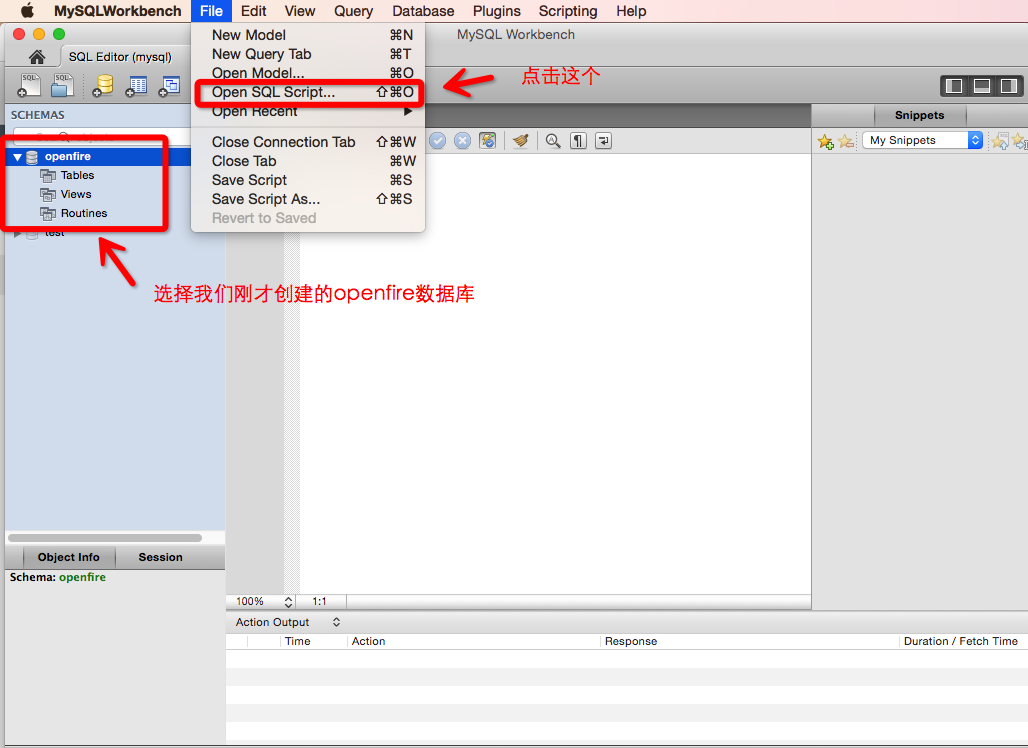Expand the Open Recent submenu
1028x748 pixels.
pos(309,111)
